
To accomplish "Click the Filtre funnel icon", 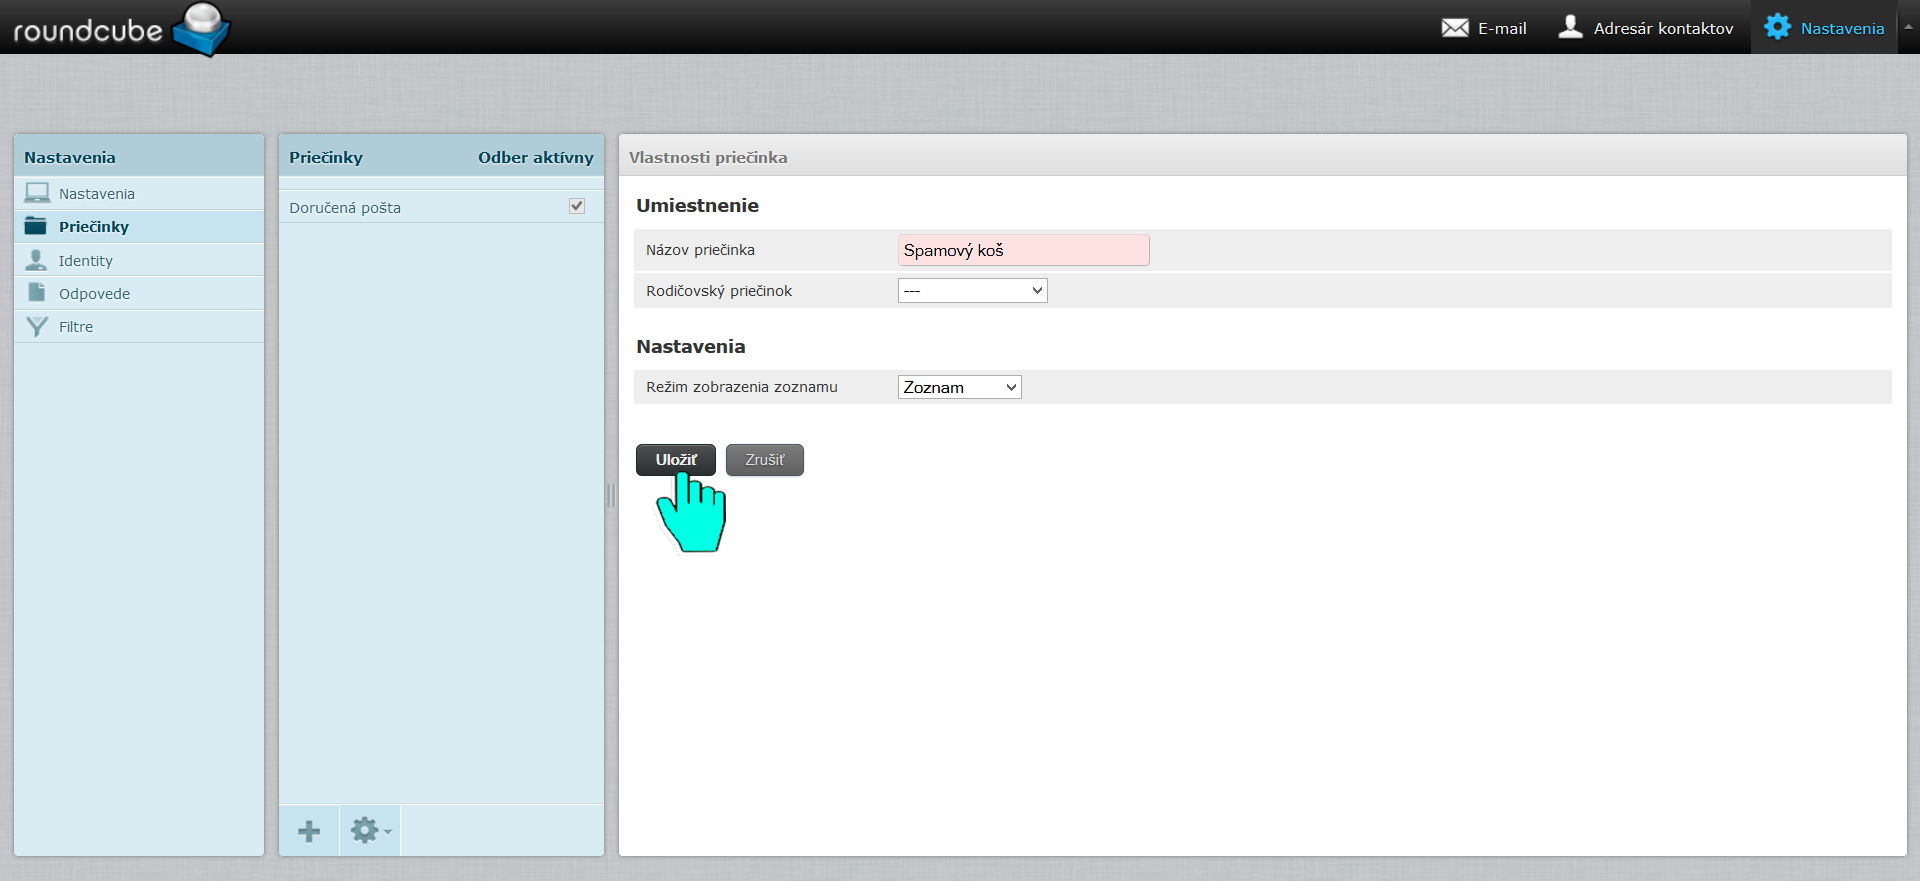I will tap(37, 327).
